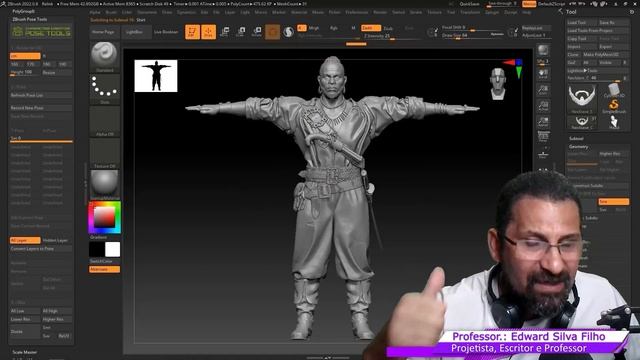
Task: Open the Brush menu
Action: tap(111, 12)
